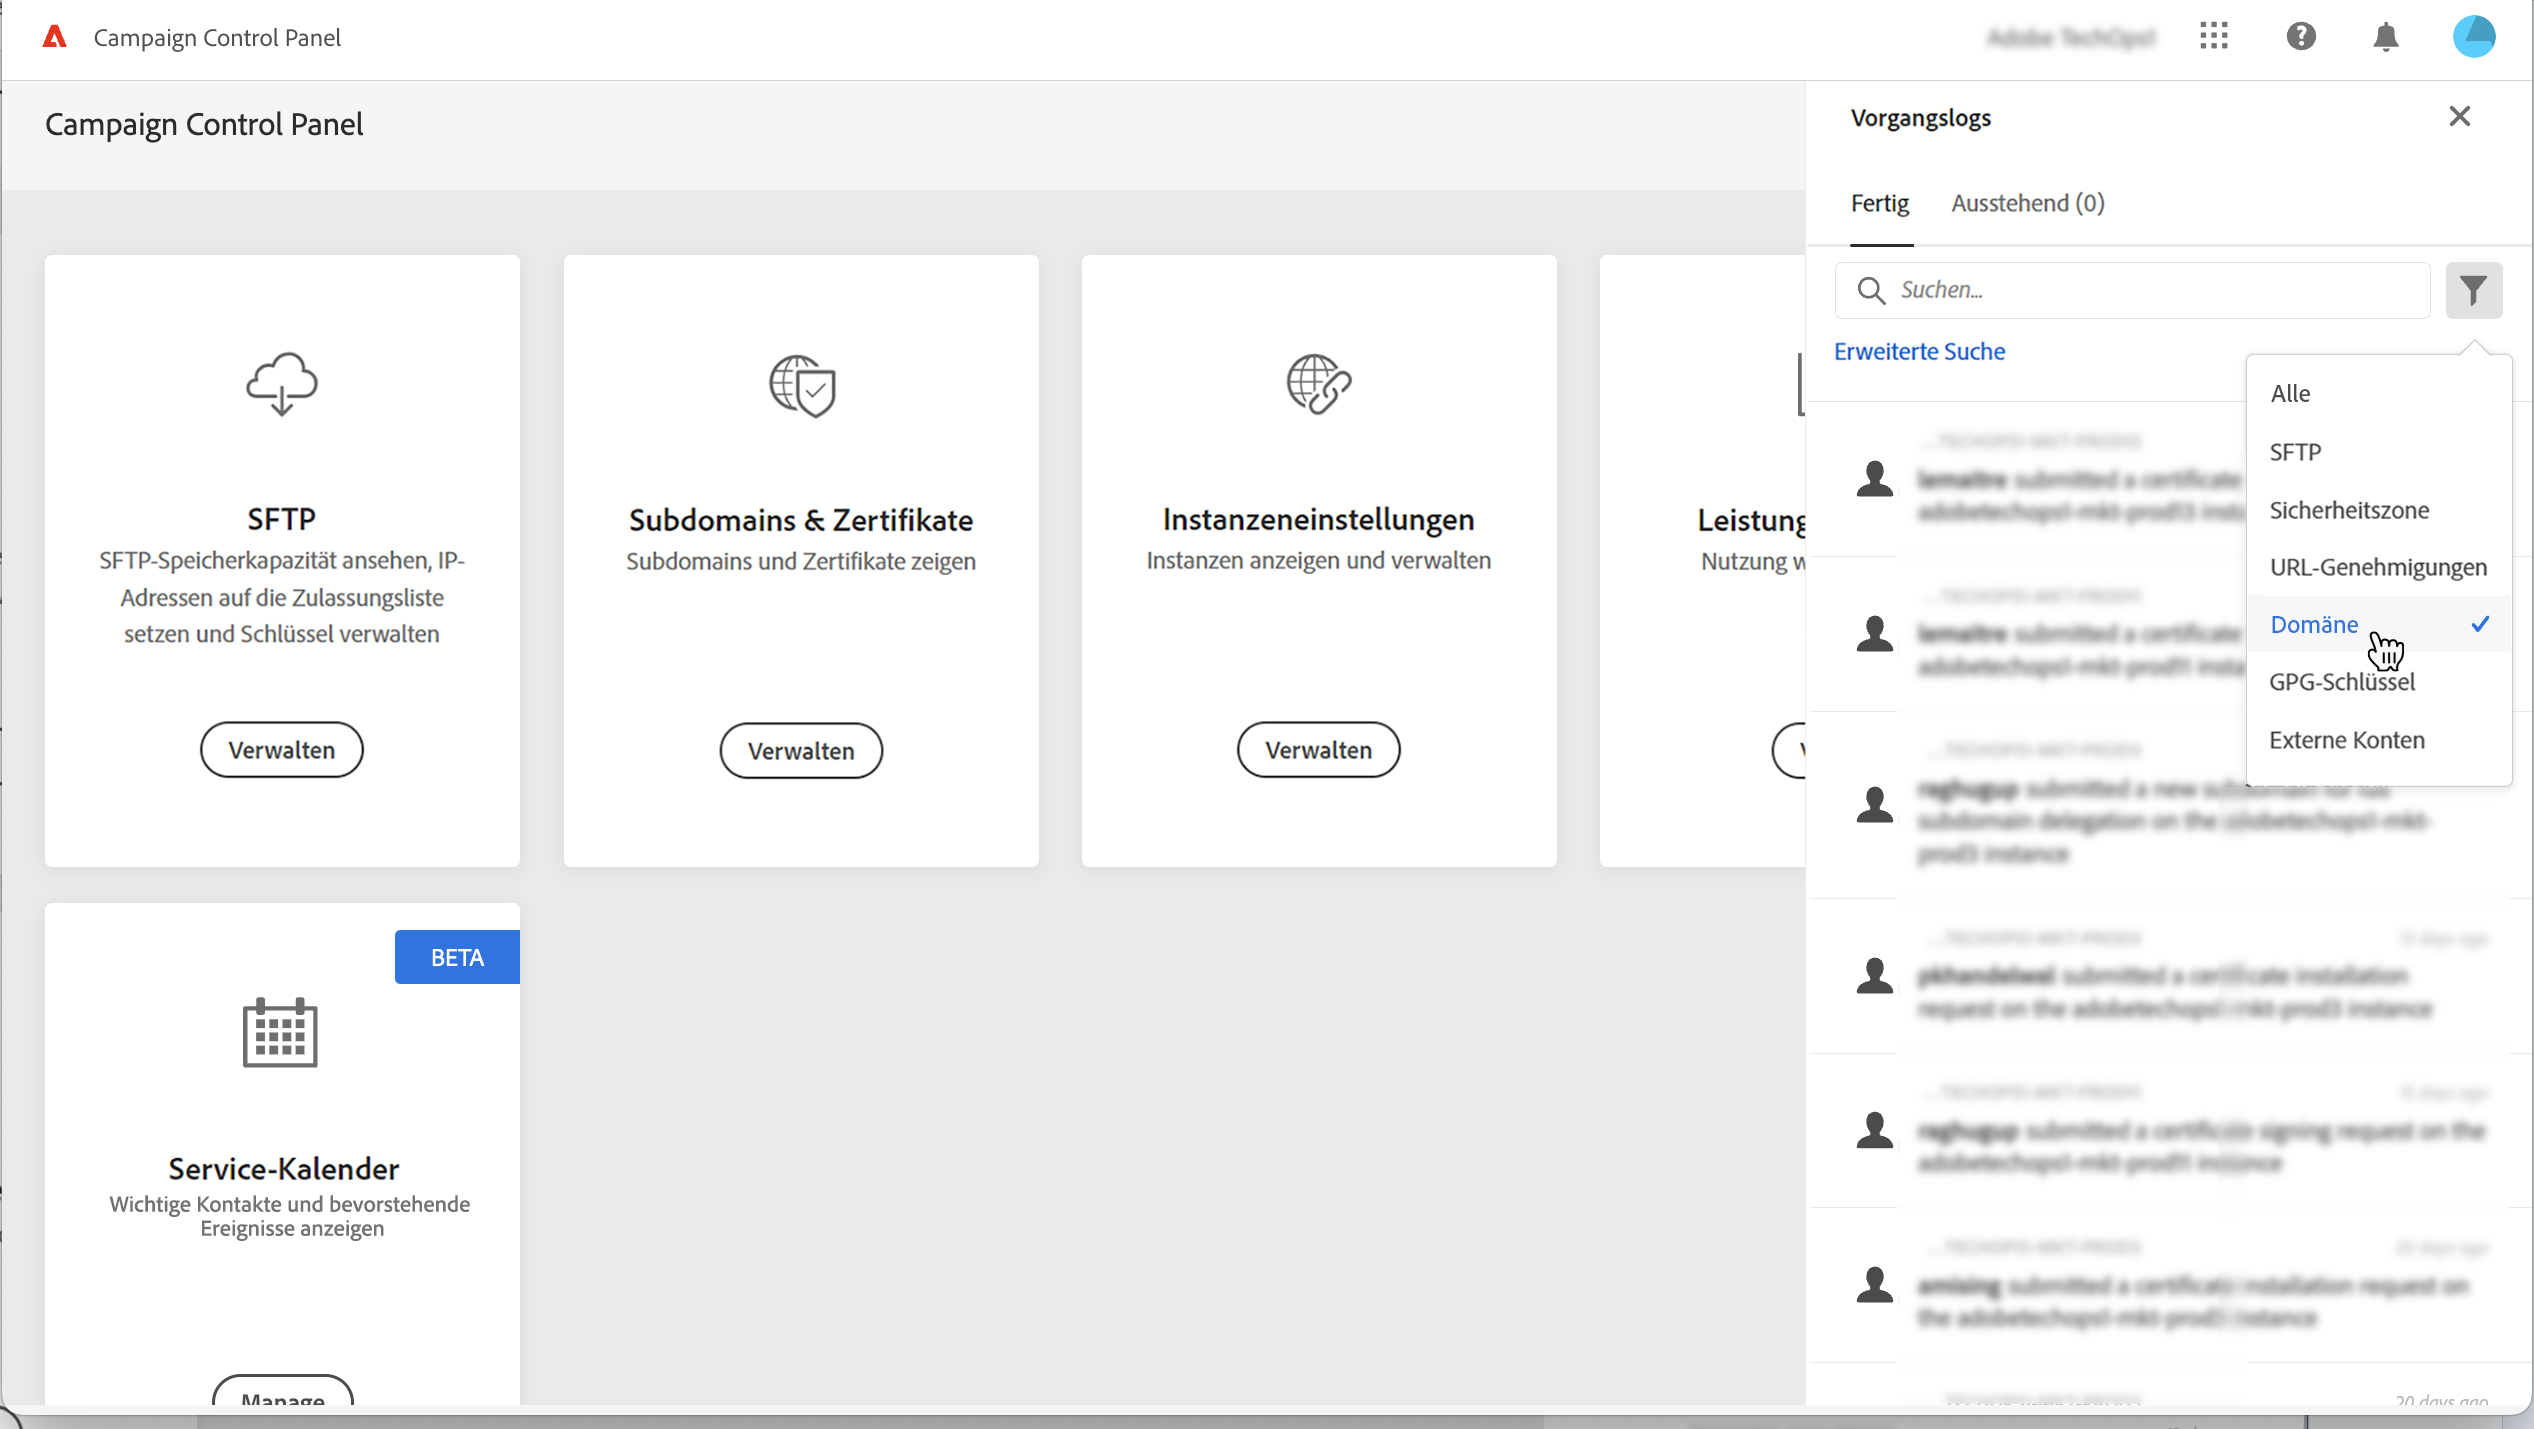This screenshot has height=1429, width=2534.
Task: Switch to the Ausstehend (0) tab
Action: click(x=2027, y=203)
